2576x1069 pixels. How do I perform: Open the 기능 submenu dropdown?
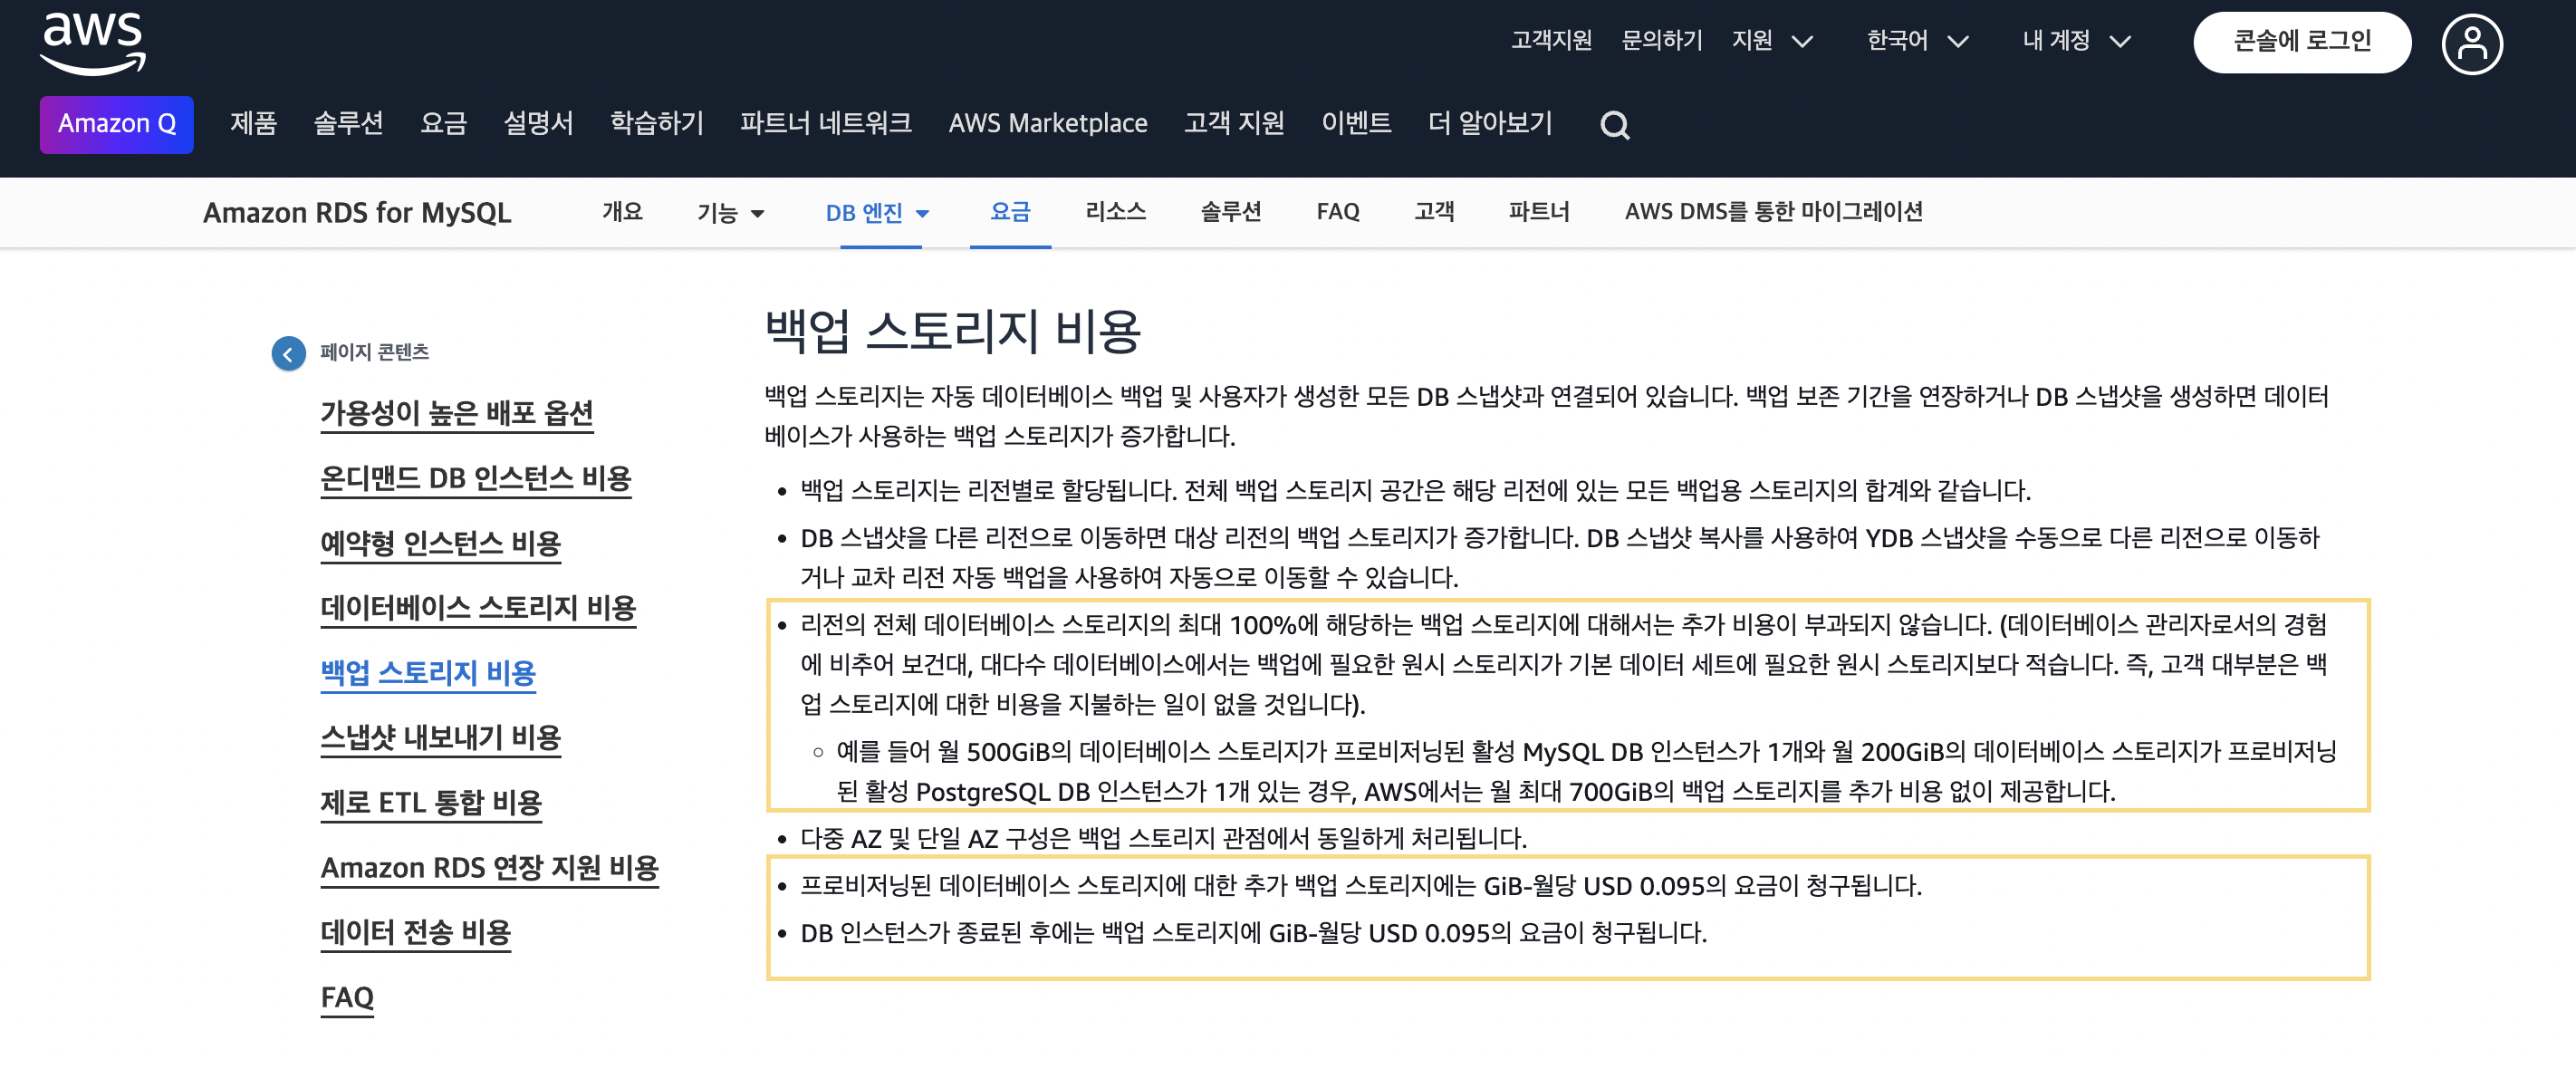coord(730,213)
